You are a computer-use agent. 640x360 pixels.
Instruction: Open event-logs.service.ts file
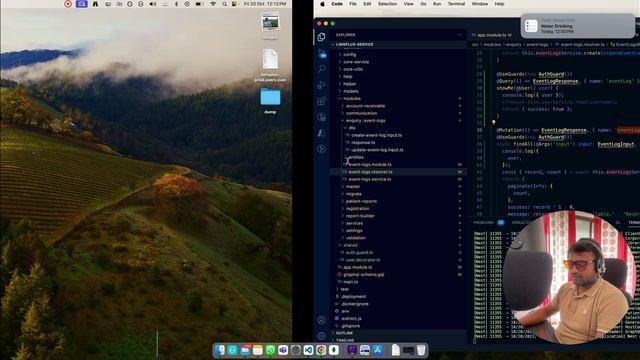(398, 179)
